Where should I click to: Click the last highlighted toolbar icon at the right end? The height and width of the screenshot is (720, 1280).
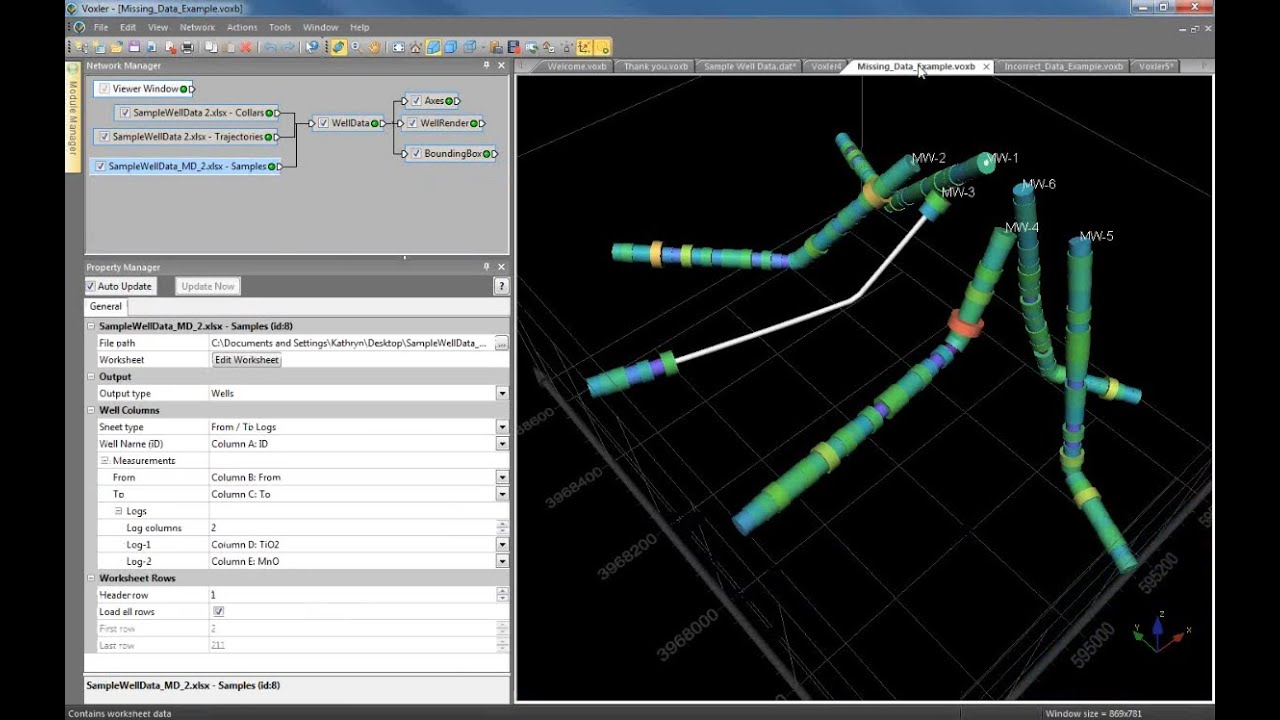(602, 47)
